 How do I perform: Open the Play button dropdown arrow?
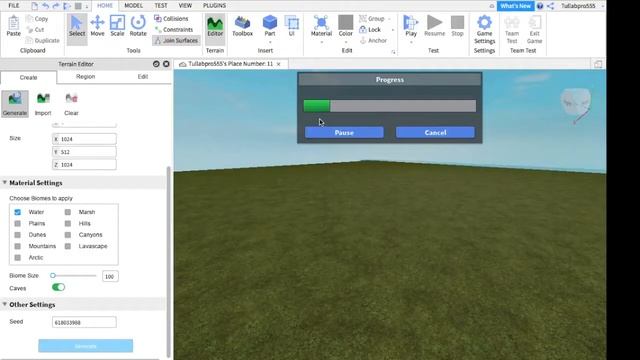(411, 42)
